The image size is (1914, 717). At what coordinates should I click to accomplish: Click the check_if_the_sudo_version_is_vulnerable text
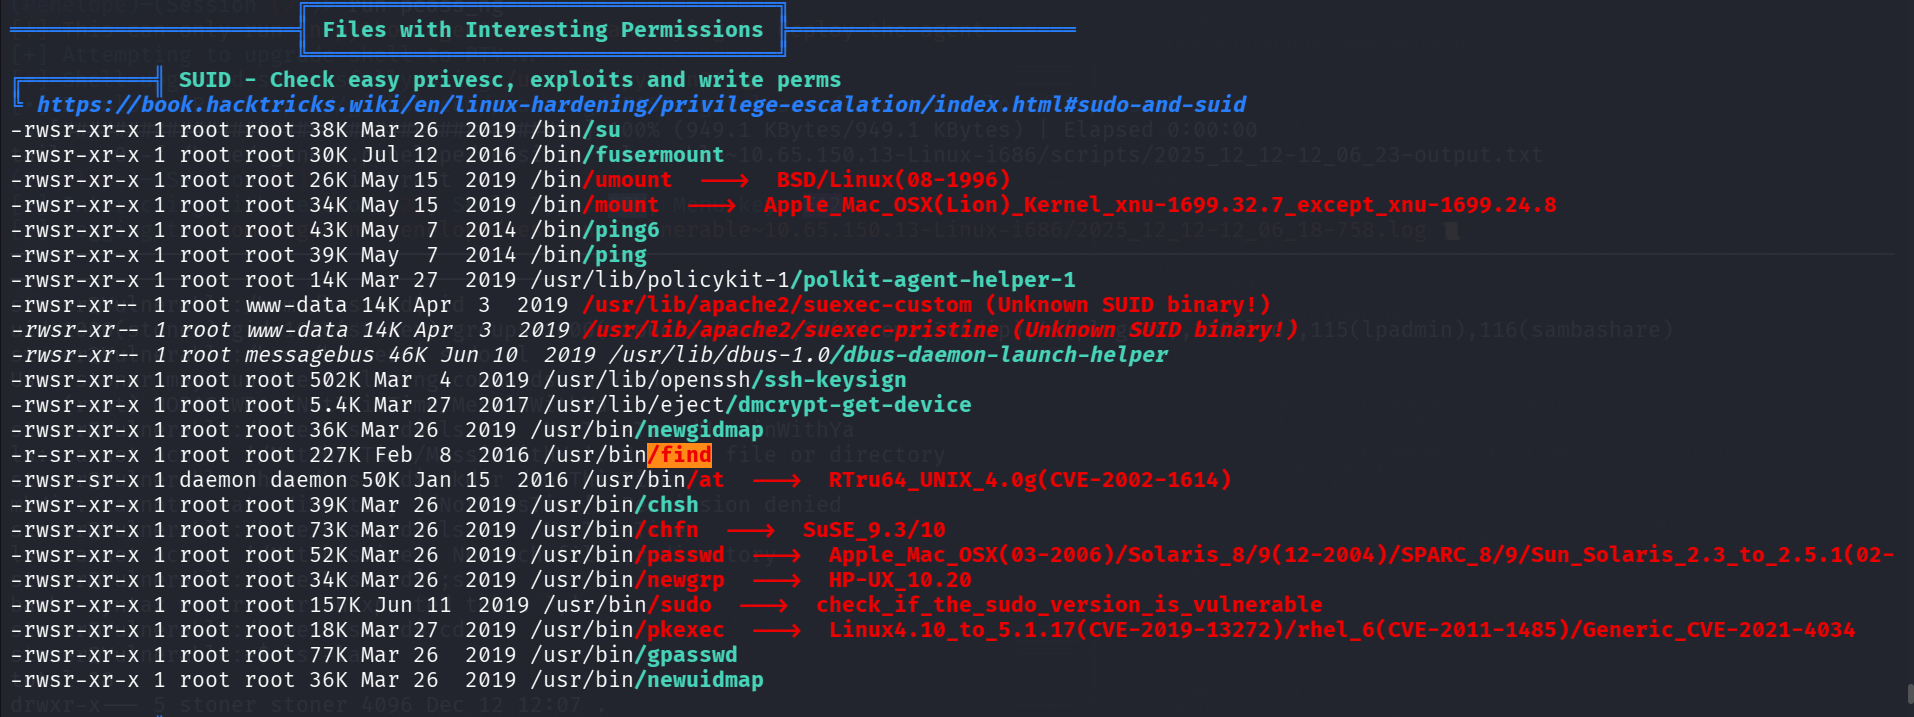(x=1069, y=605)
